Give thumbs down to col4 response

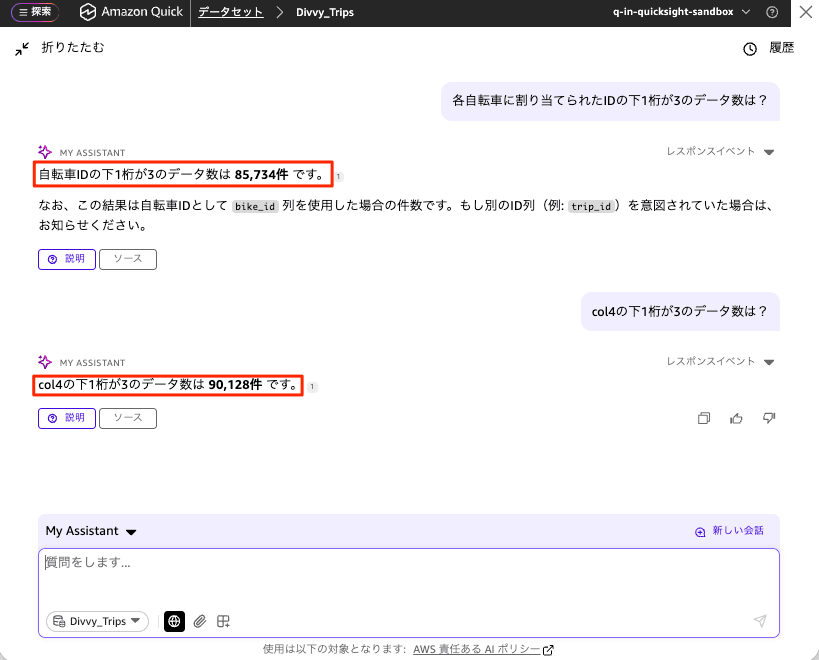pyautogui.click(x=769, y=418)
